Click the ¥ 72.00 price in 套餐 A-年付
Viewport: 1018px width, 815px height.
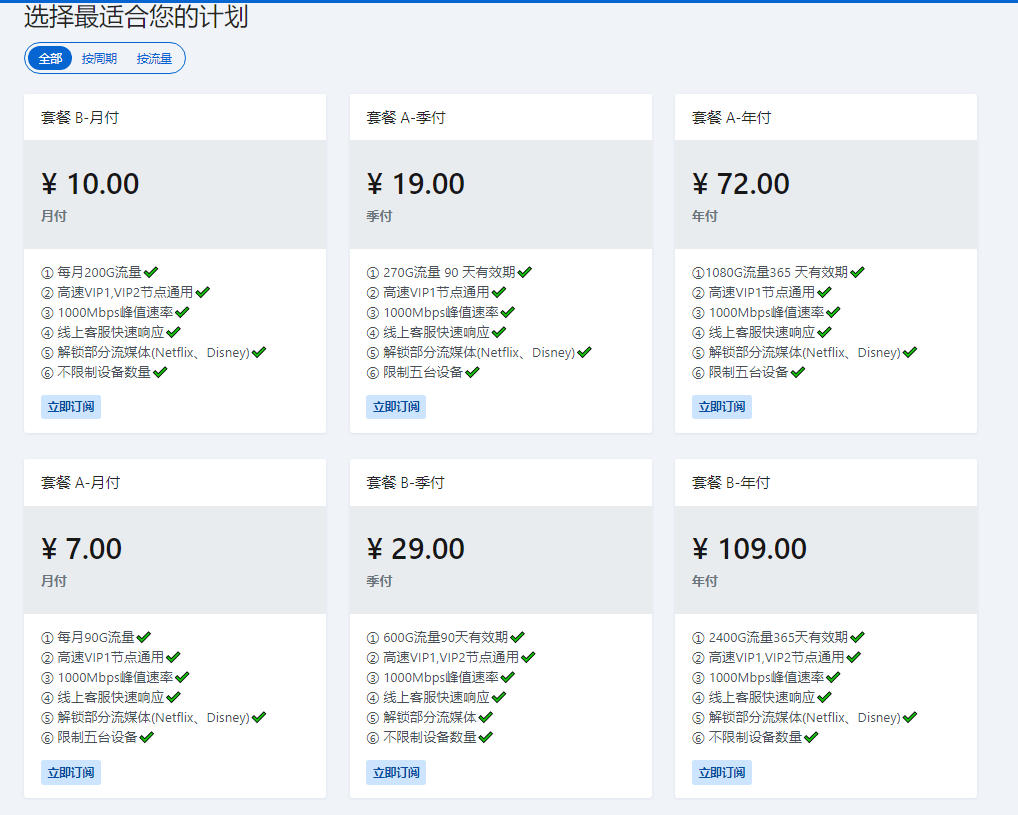pos(740,184)
